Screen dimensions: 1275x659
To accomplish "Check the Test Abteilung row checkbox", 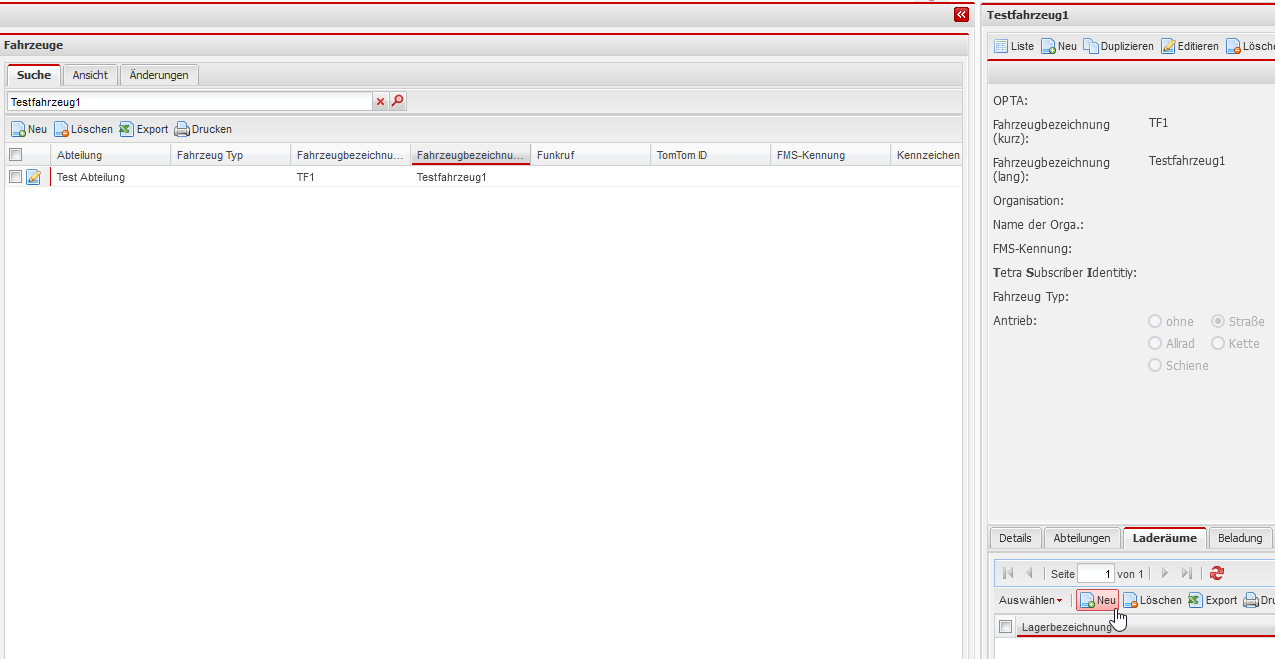I will click(15, 177).
